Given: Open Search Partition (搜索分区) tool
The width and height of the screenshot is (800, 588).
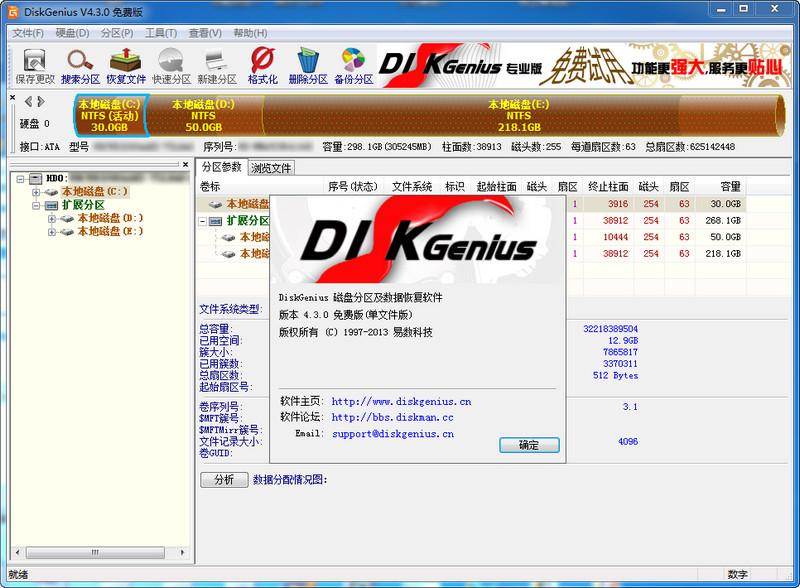Looking at the screenshot, I should 80,66.
